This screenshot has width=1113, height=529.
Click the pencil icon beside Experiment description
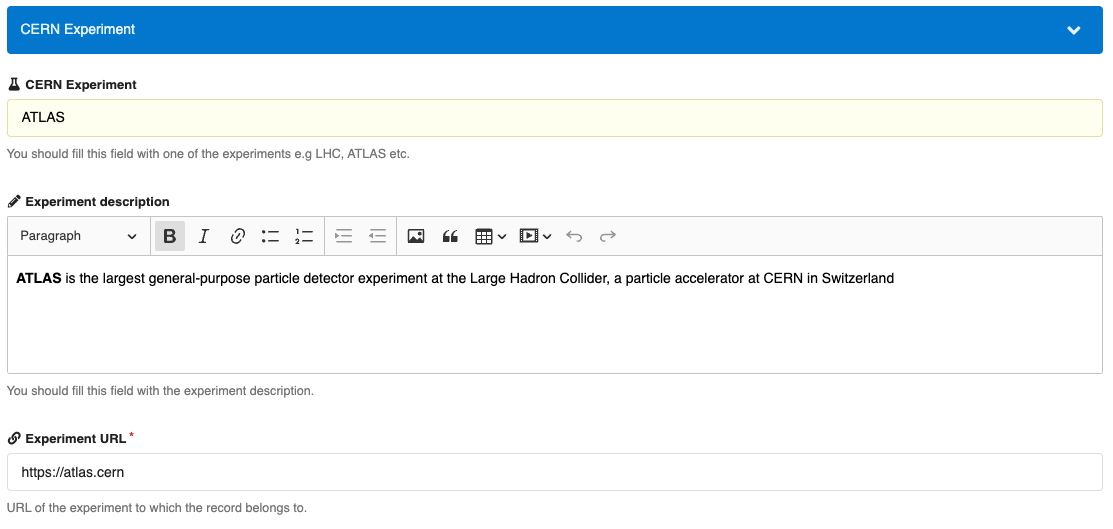[13, 202]
